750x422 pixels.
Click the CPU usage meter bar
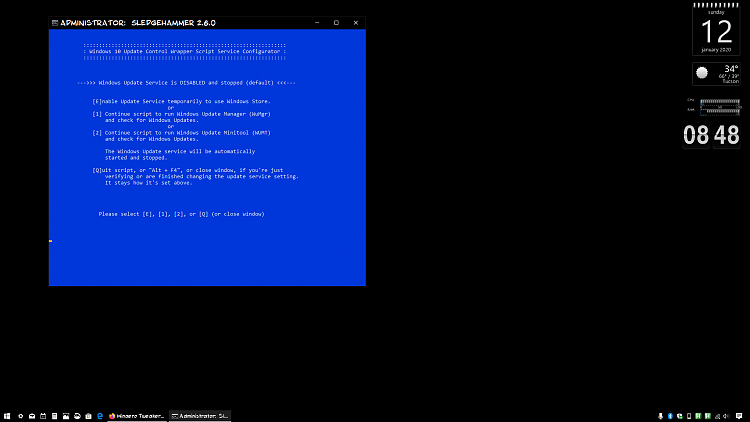pyautogui.click(x=720, y=101)
